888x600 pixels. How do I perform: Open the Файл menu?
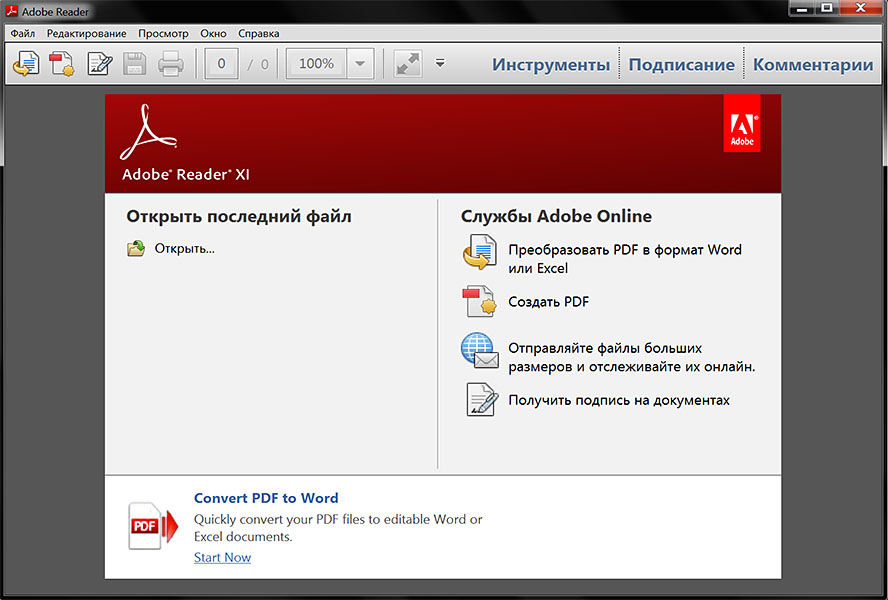pyautogui.click(x=23, y=33)
